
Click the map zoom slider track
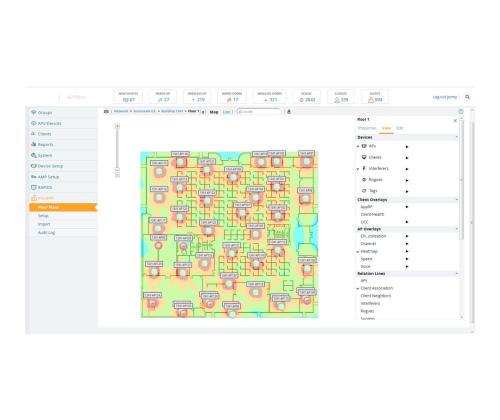pyautogui.click(x=117, y=148)
